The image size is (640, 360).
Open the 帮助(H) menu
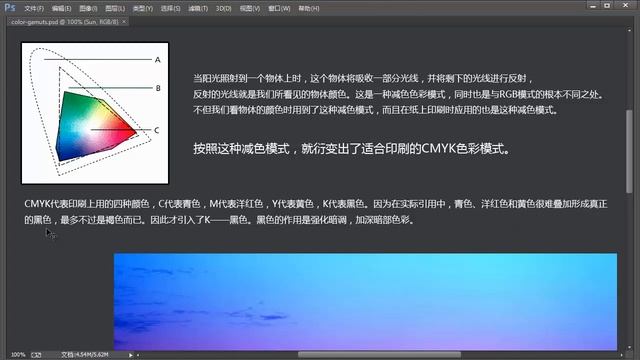tap(309, 8)
